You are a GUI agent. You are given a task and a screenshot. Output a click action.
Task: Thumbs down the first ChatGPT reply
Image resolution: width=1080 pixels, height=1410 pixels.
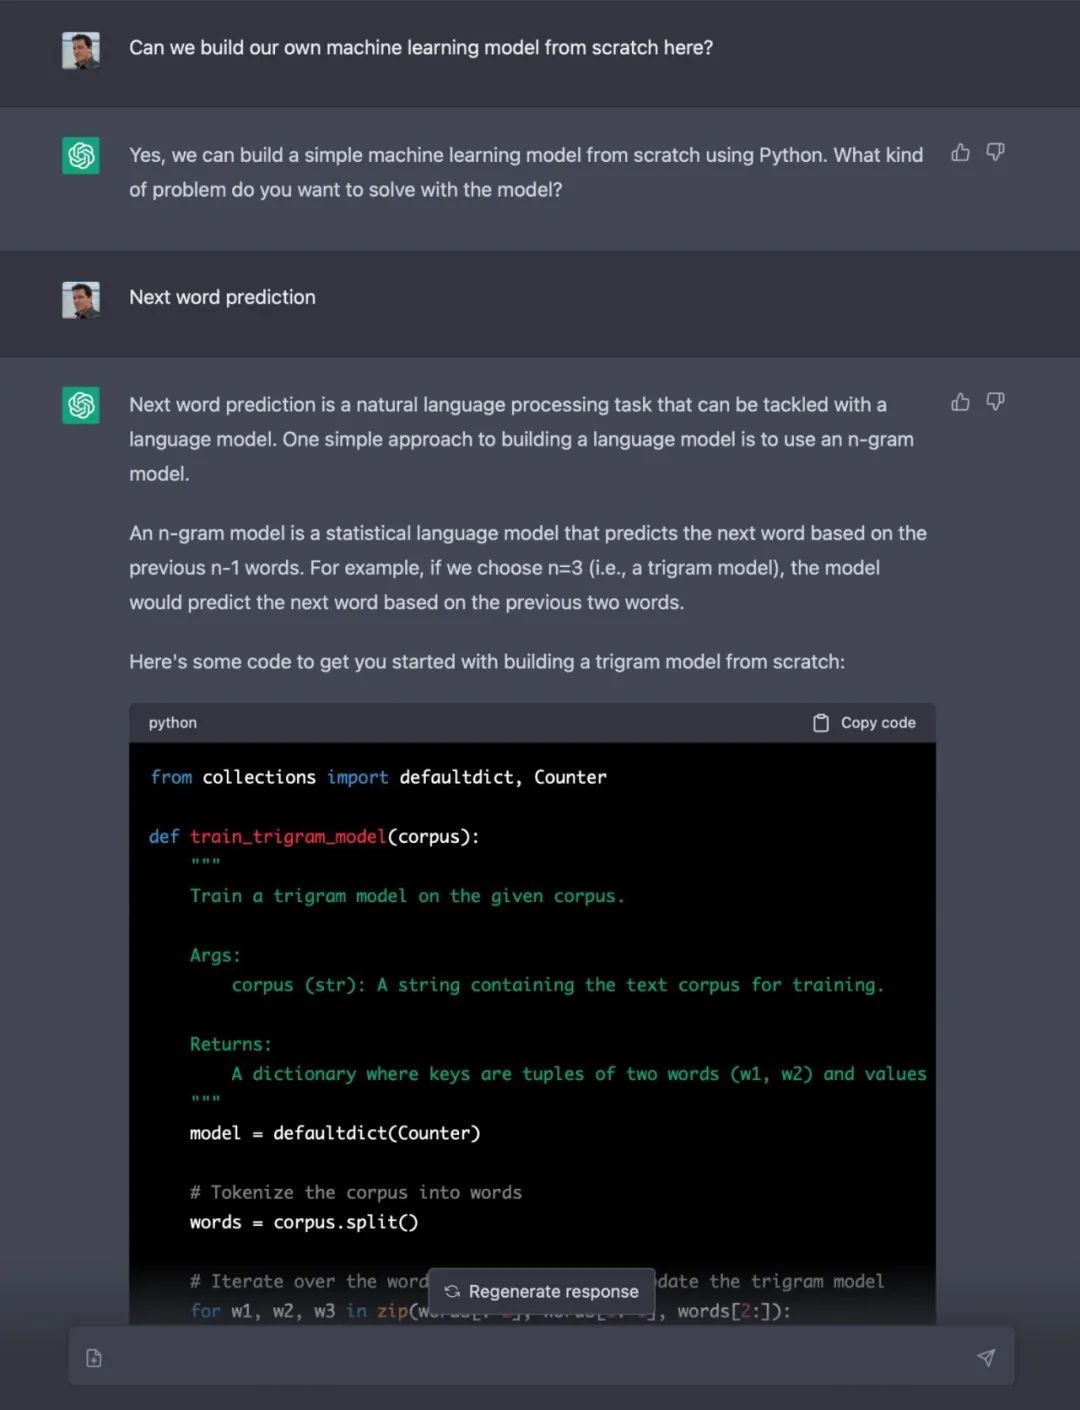click(995, 152)
